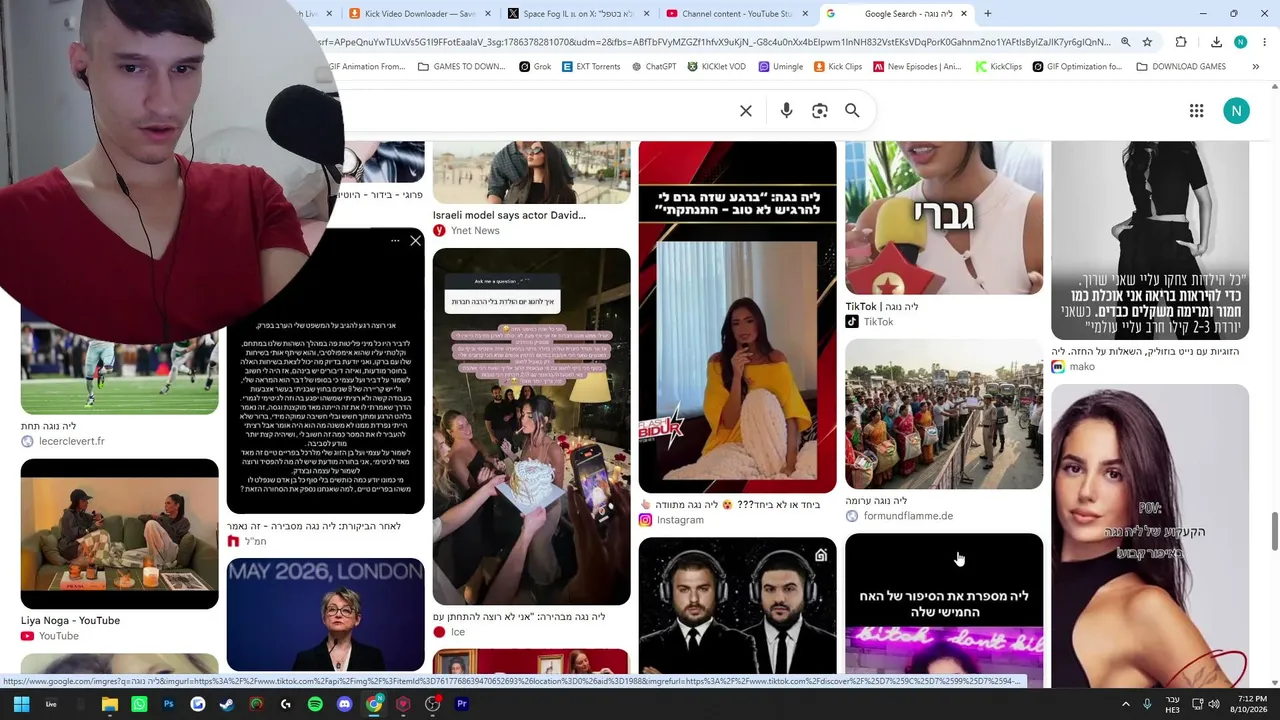Image resolution: width=1280 pixels, height=720 pixels.
Task: Open the DOWNLOAD GAMES bookmark folder
Action: (x=1181, y=67)
